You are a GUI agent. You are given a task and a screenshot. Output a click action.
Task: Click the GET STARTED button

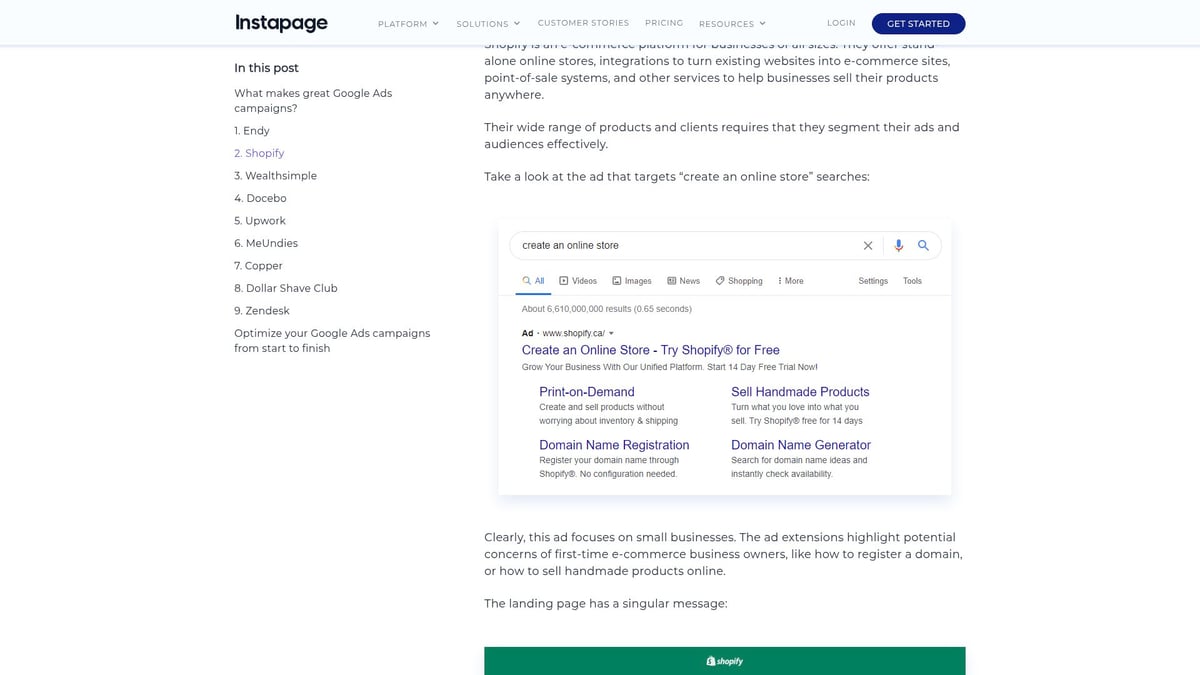pyautogui.click(x=918, y=23)
